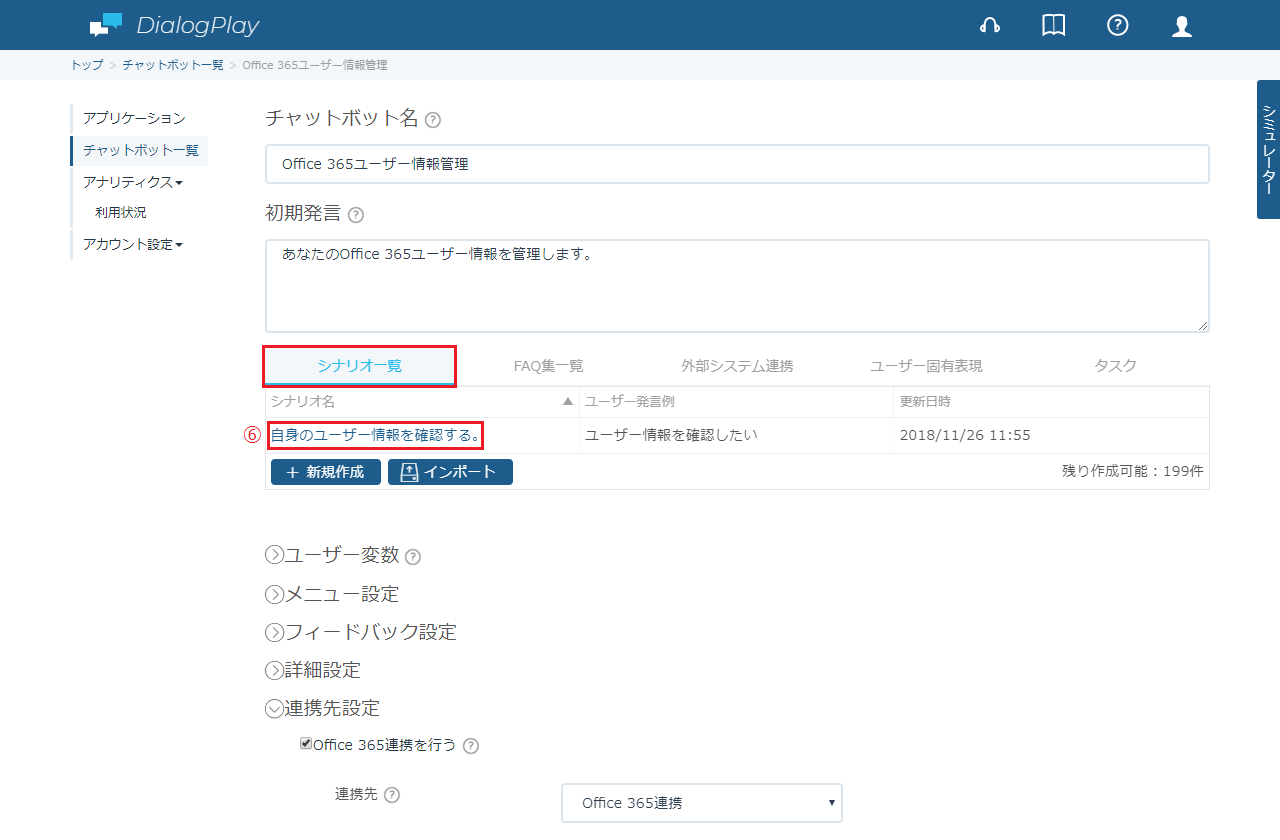The height and width of the screenshot is (840, 1280).
Task: Open the headset support icon
Action: click(990, 26)
